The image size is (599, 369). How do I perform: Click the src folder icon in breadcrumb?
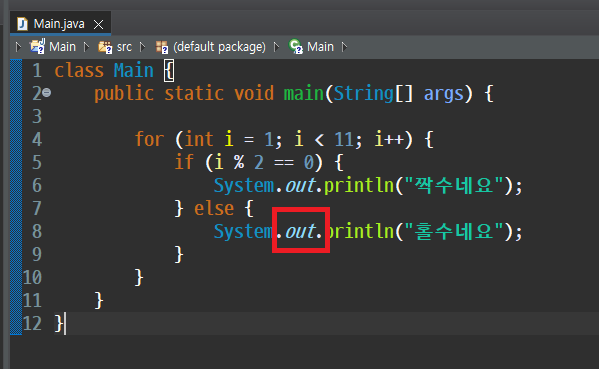105,47
